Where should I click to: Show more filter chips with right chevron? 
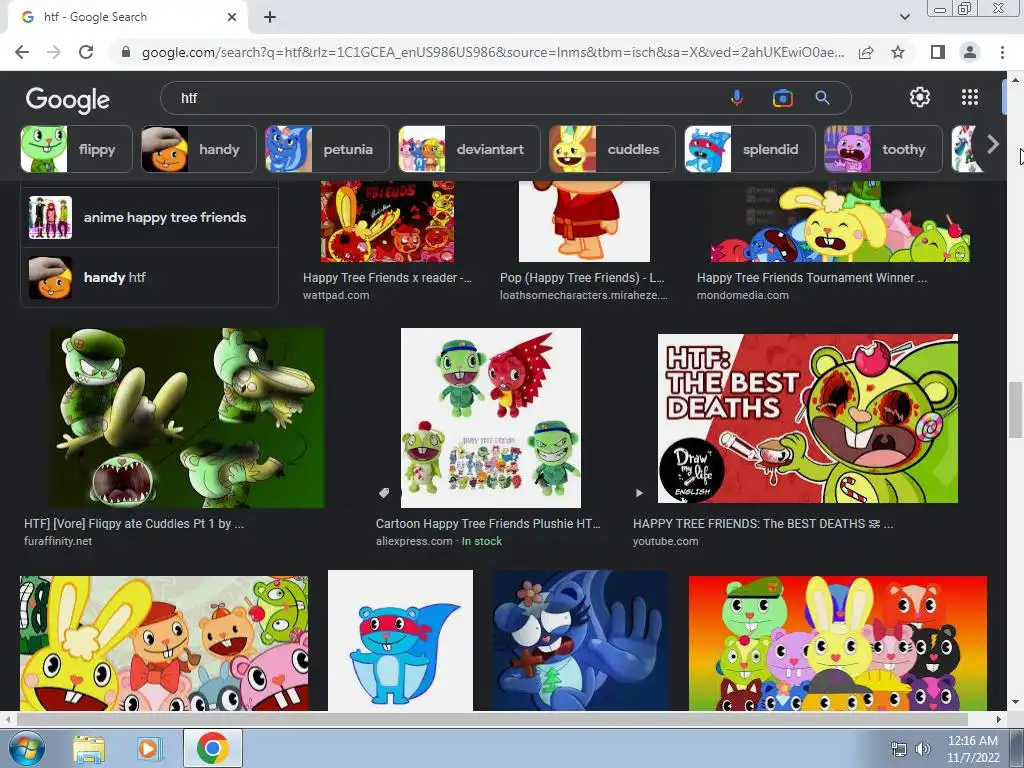point(993,144)
